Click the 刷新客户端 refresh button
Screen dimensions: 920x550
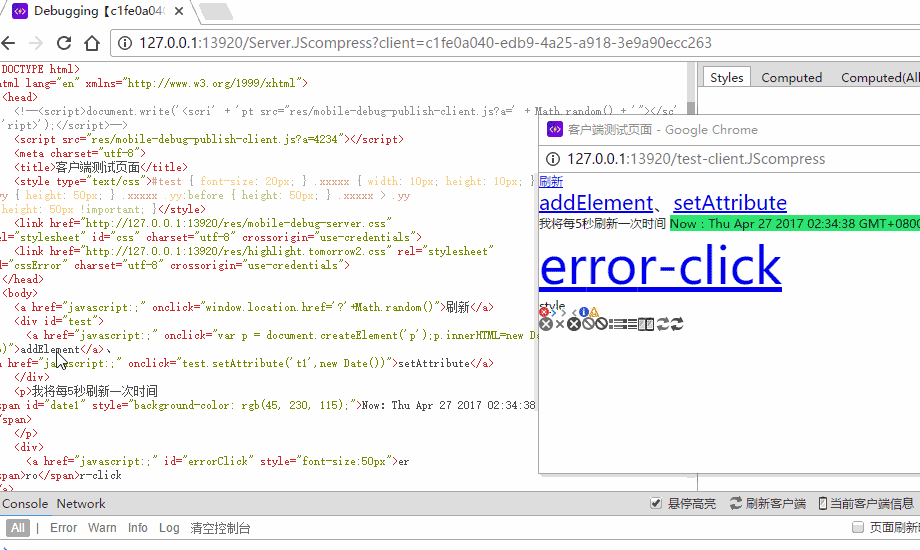(767, 503)
